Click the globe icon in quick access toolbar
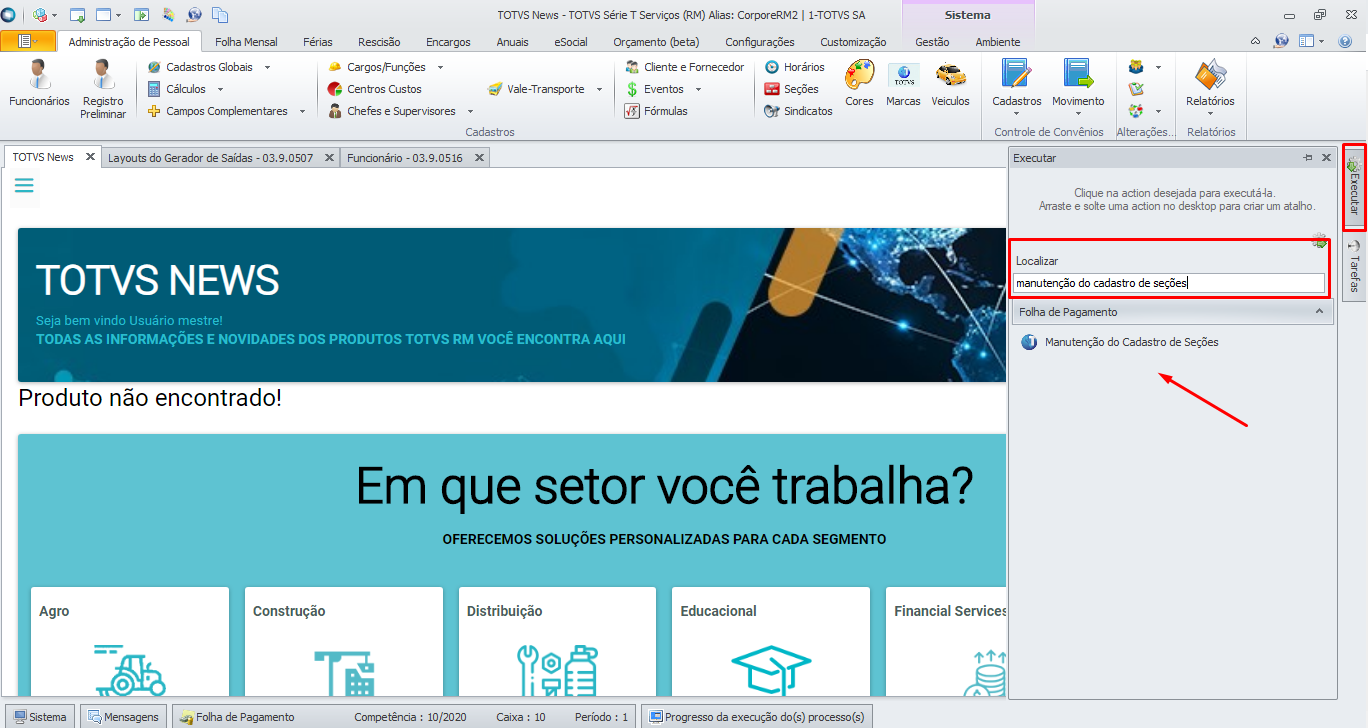 (194, 15)
